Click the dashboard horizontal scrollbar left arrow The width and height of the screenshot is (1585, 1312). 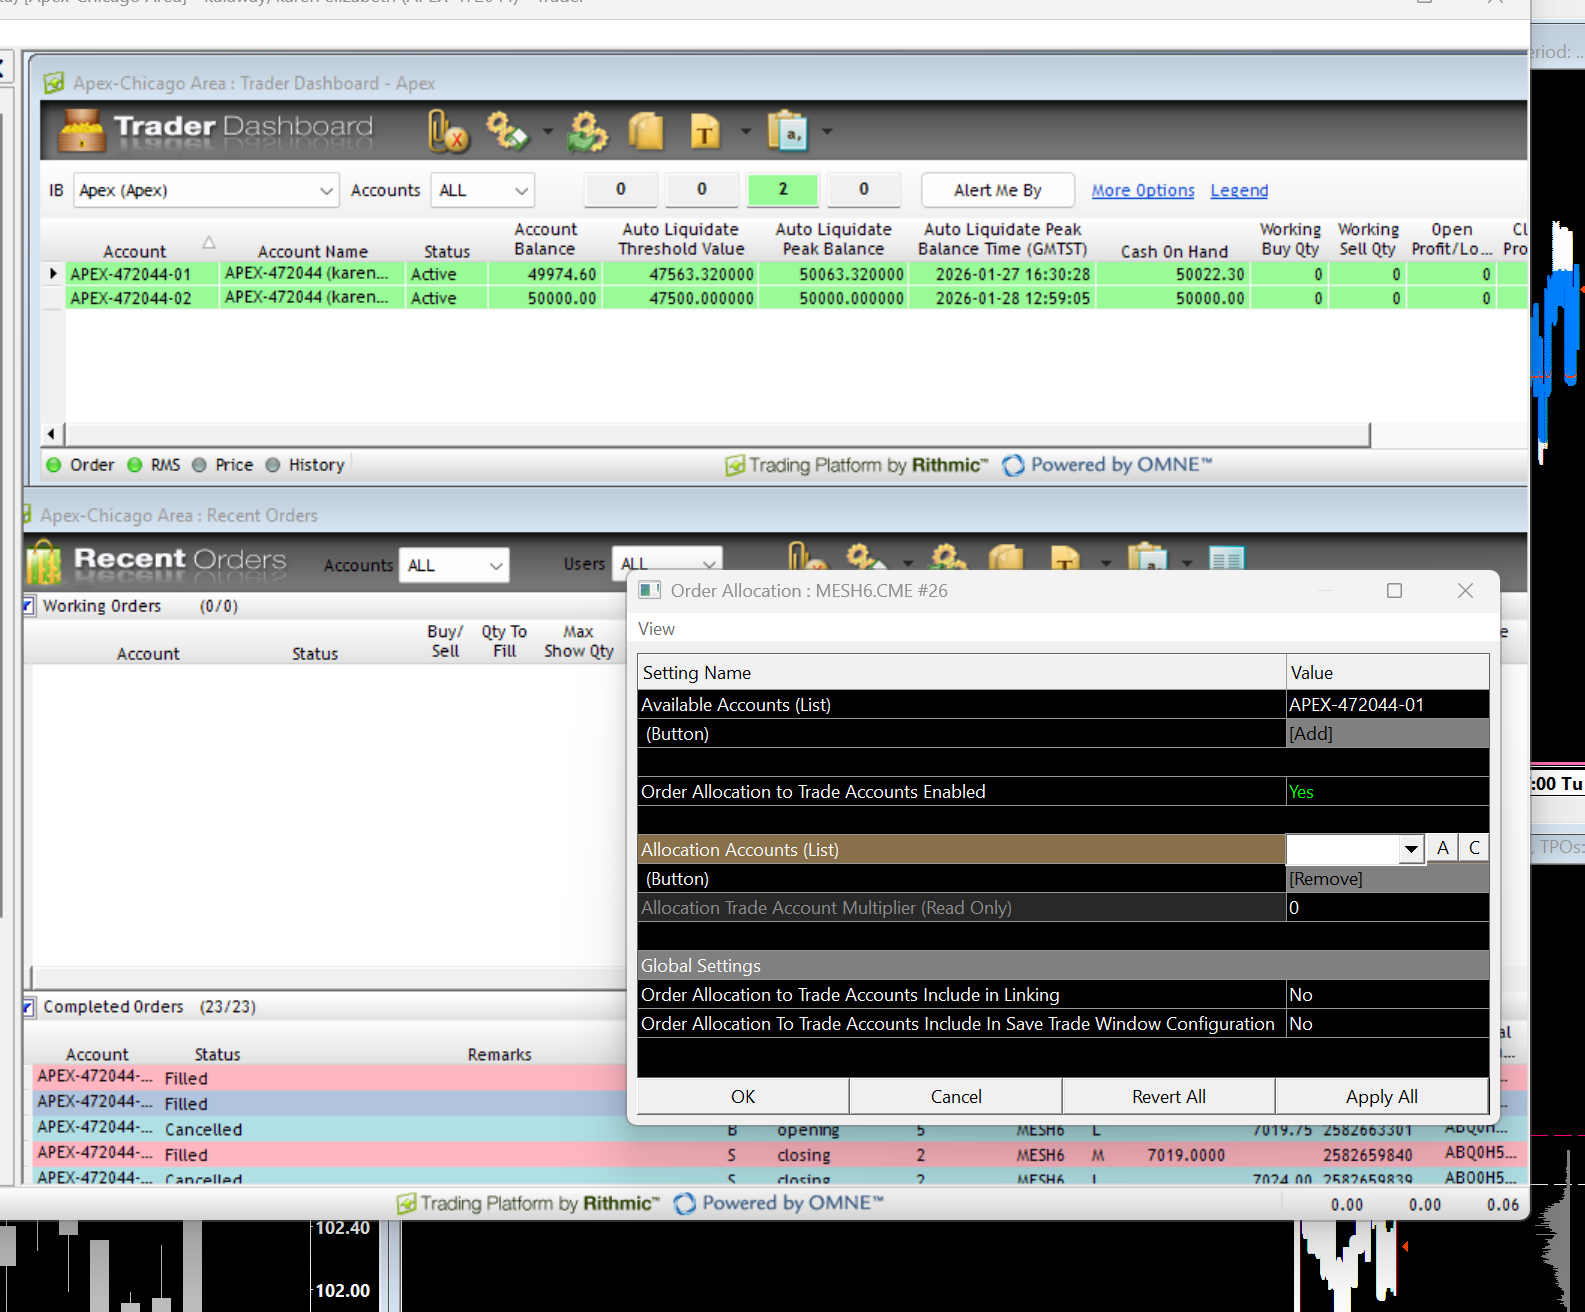coord(52,434)
